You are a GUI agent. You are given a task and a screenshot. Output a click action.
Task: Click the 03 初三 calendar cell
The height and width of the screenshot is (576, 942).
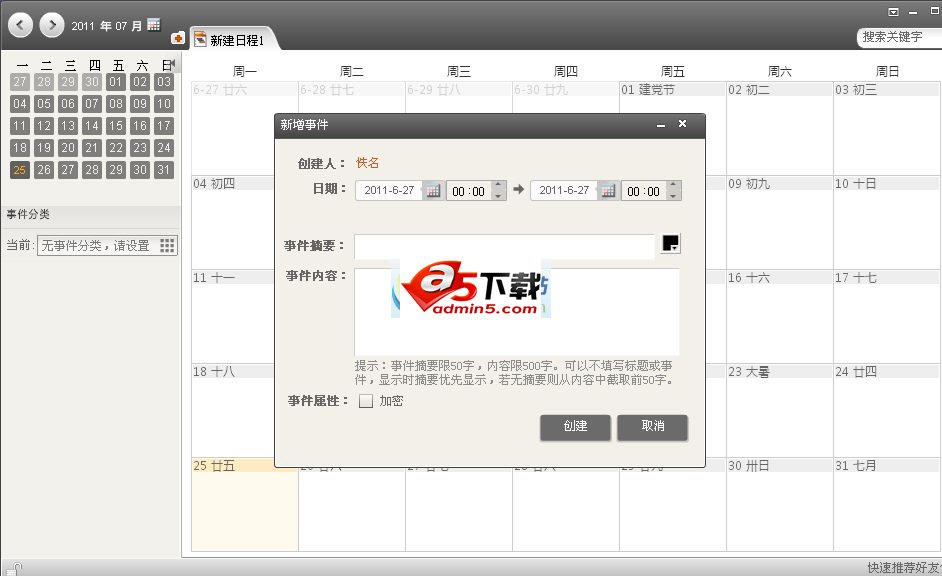[887, 128]
